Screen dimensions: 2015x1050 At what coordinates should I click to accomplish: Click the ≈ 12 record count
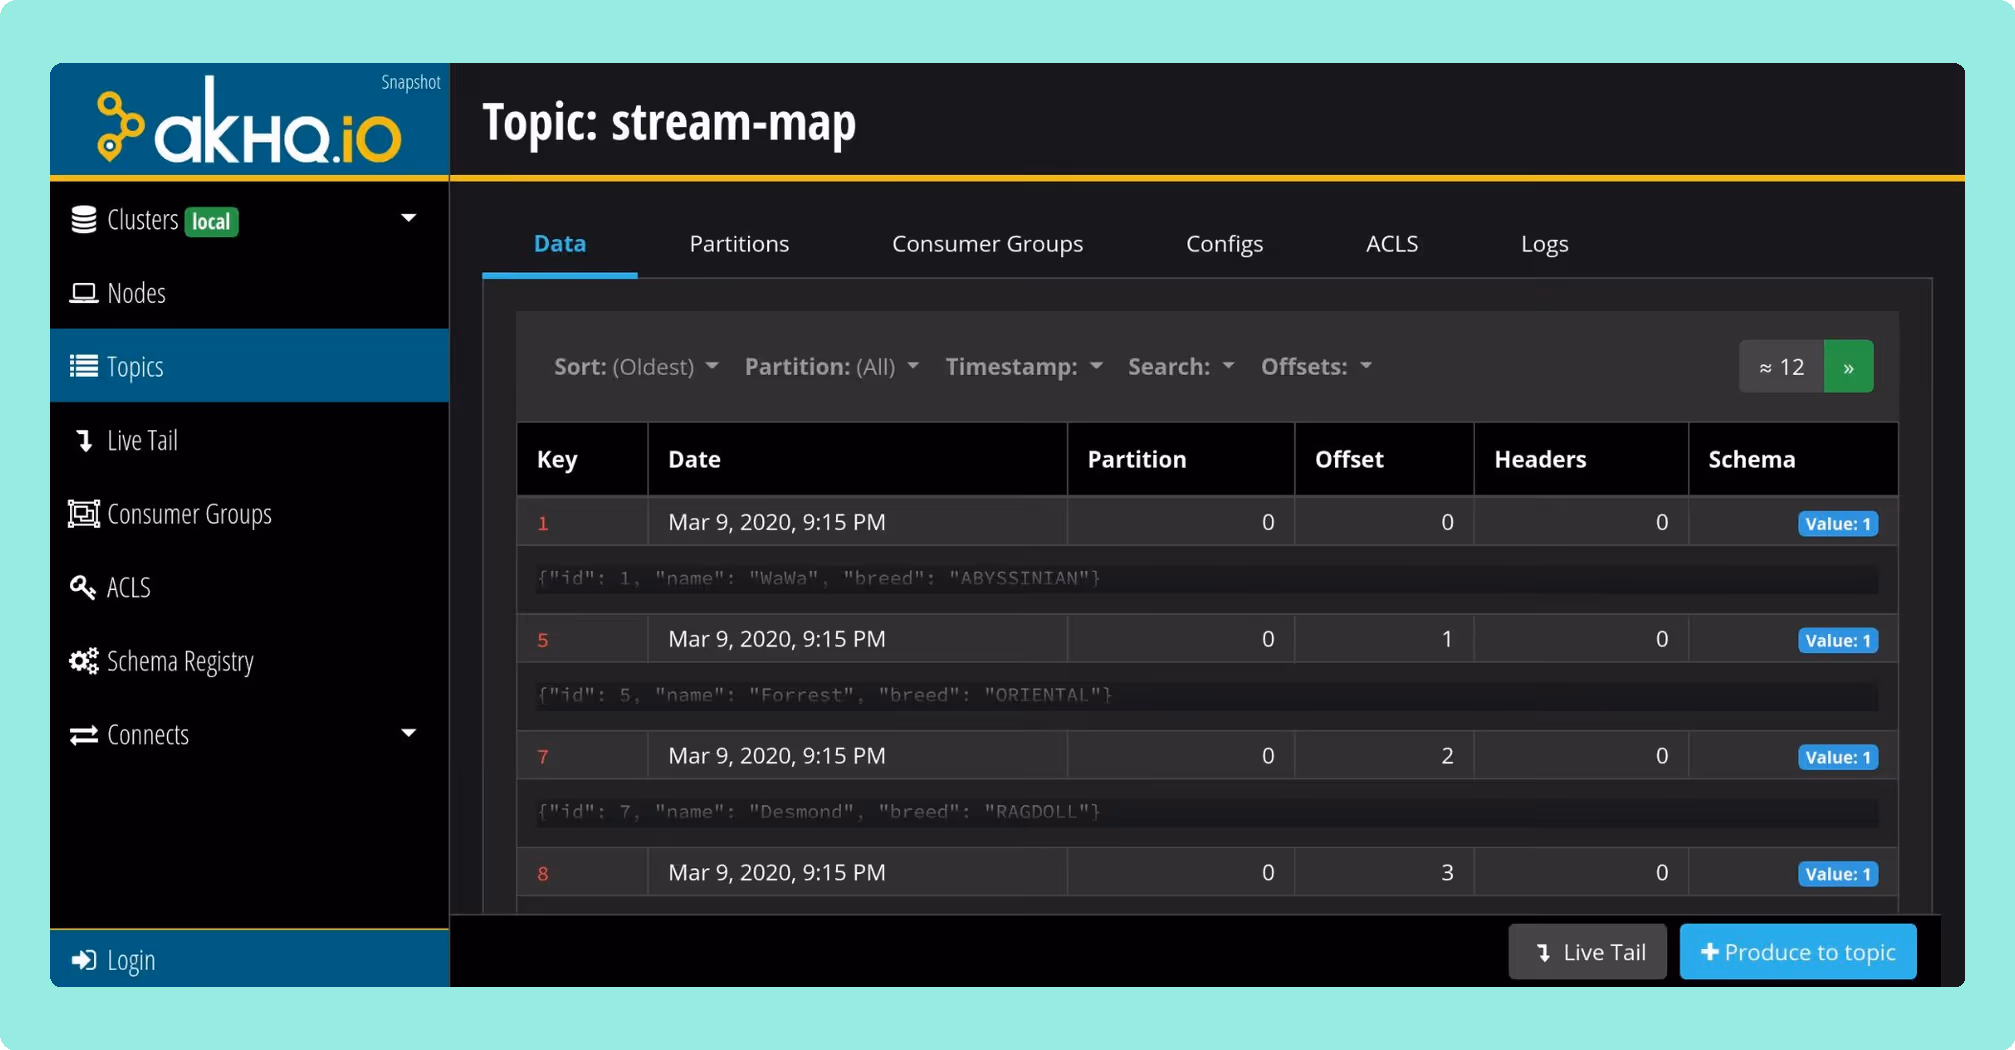coord(1781,367)
